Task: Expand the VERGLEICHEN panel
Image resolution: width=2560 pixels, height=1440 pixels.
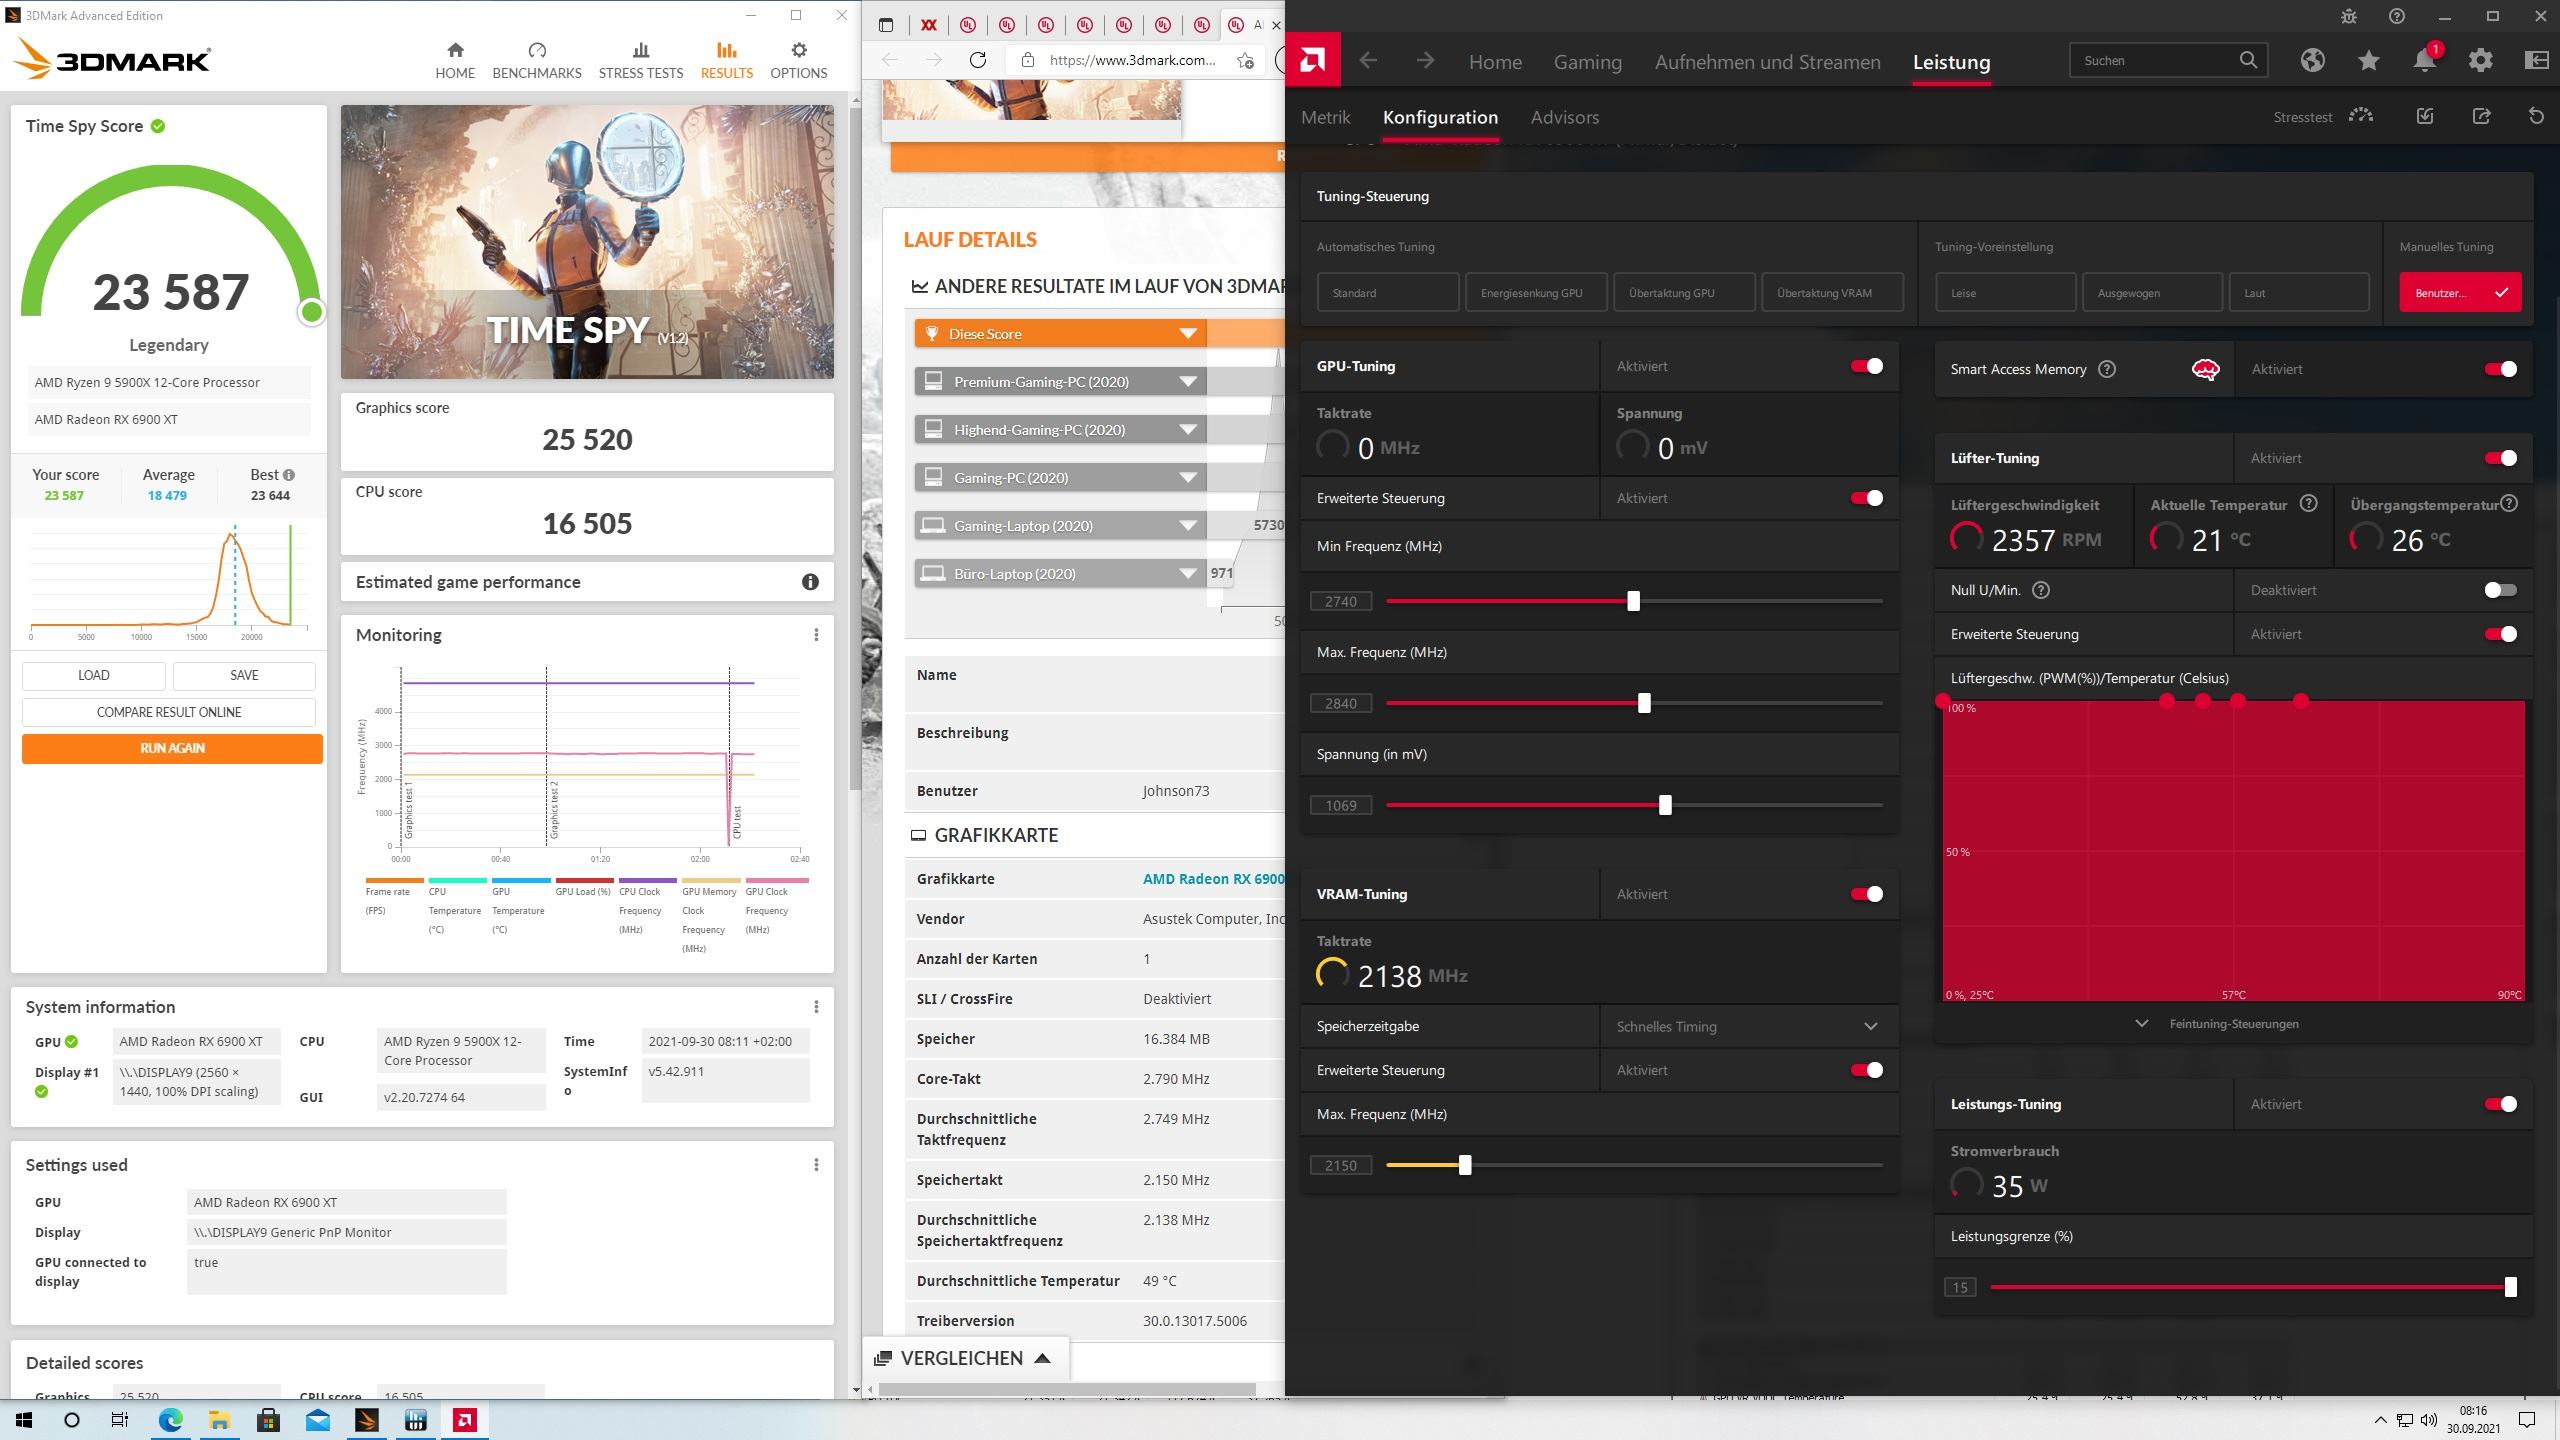Action: click(x=965, y=1358)
